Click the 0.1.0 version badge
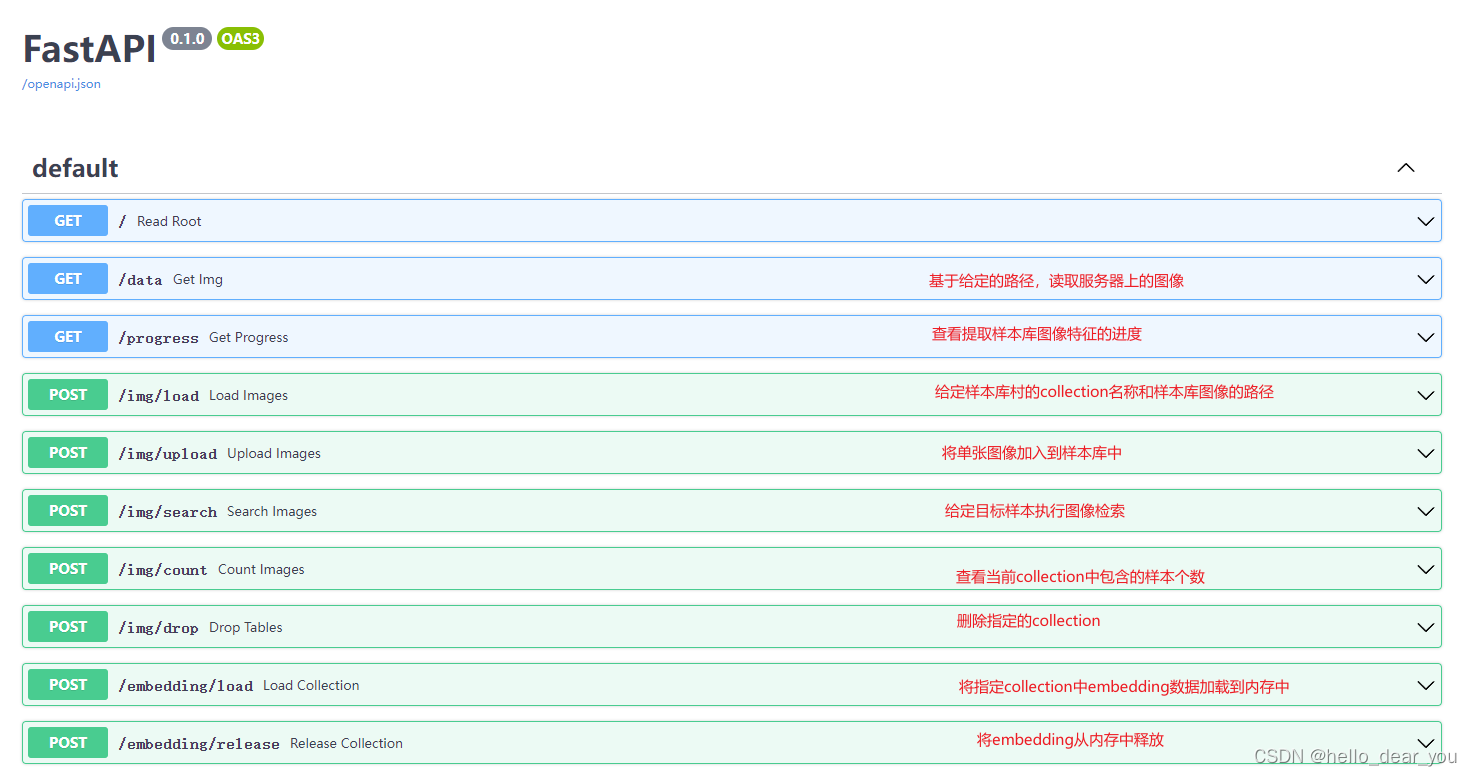 click(187, 38)
